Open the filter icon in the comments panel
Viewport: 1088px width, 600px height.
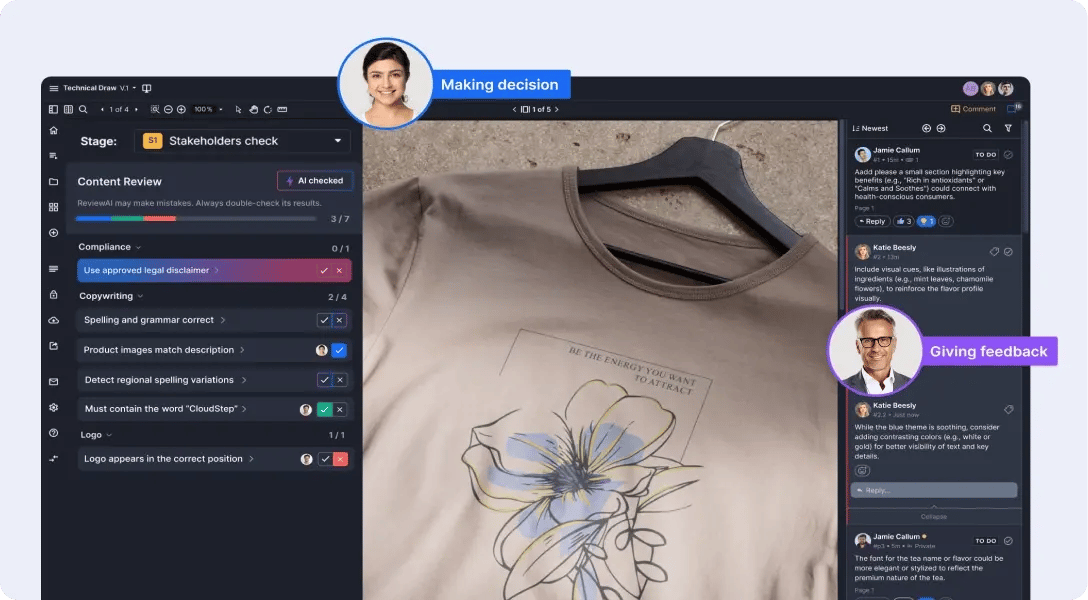(1009, 128)
